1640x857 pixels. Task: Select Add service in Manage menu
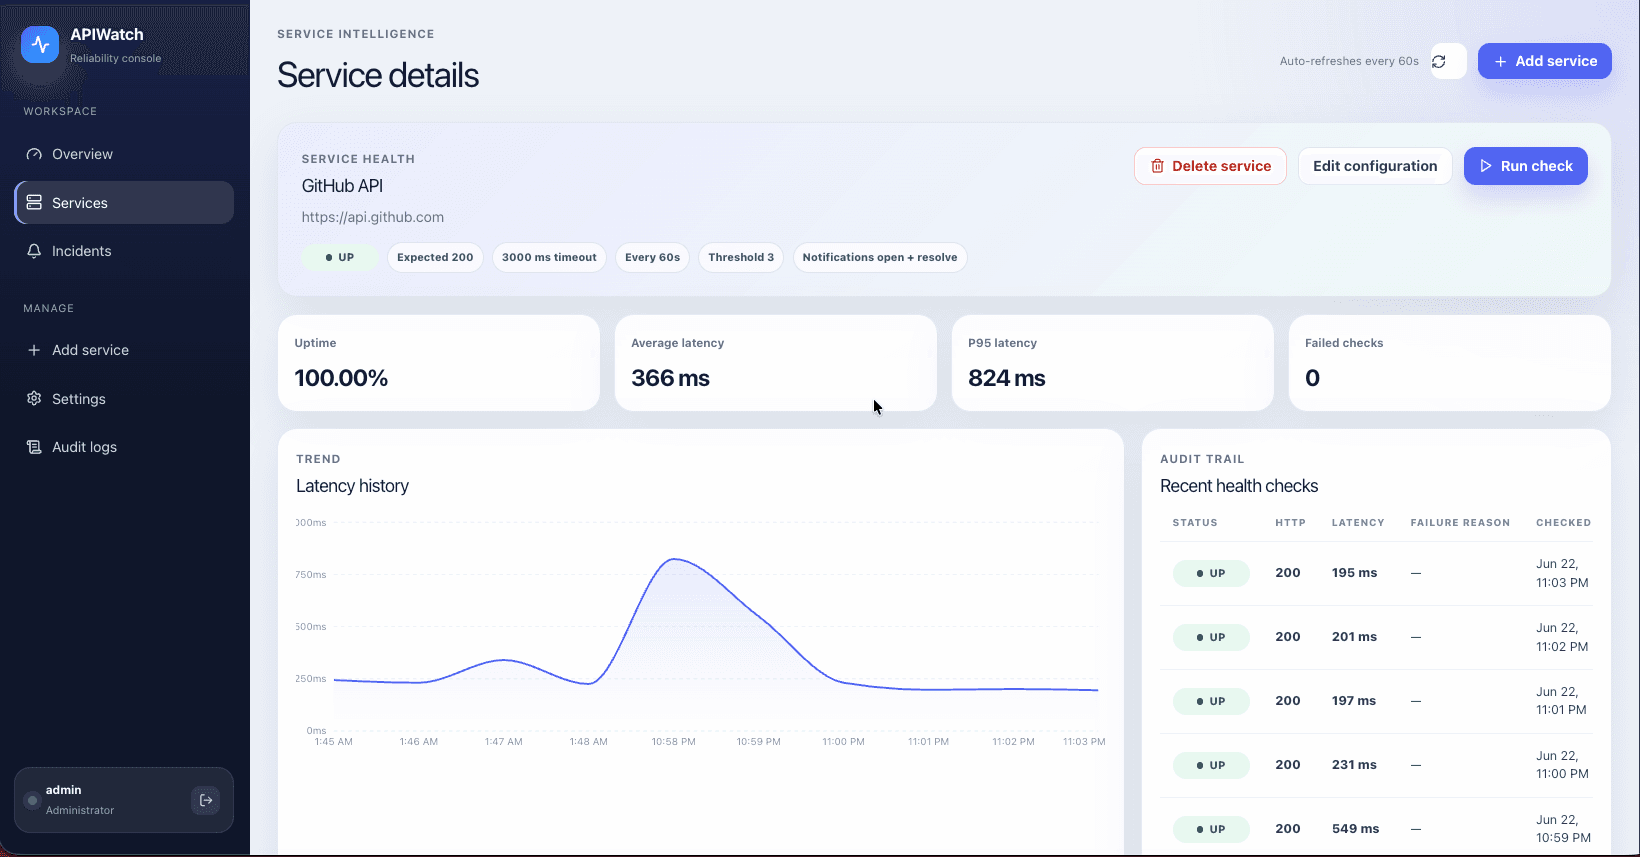pos(124,350)
